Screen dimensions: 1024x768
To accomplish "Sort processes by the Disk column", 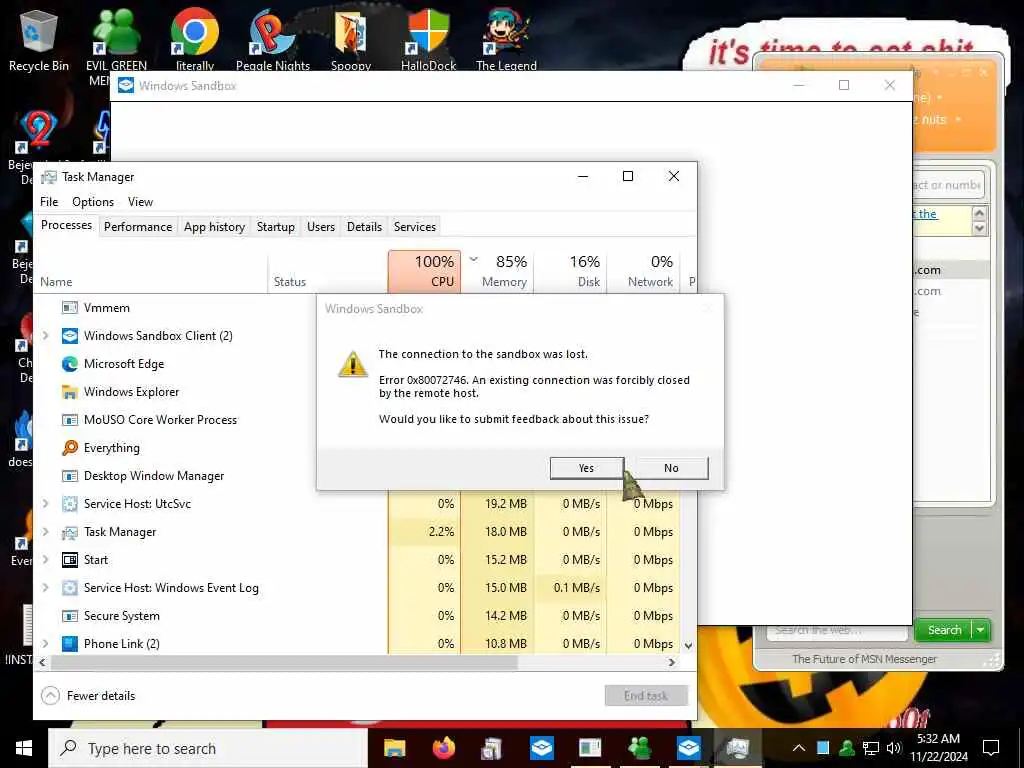I will [571, 271].
